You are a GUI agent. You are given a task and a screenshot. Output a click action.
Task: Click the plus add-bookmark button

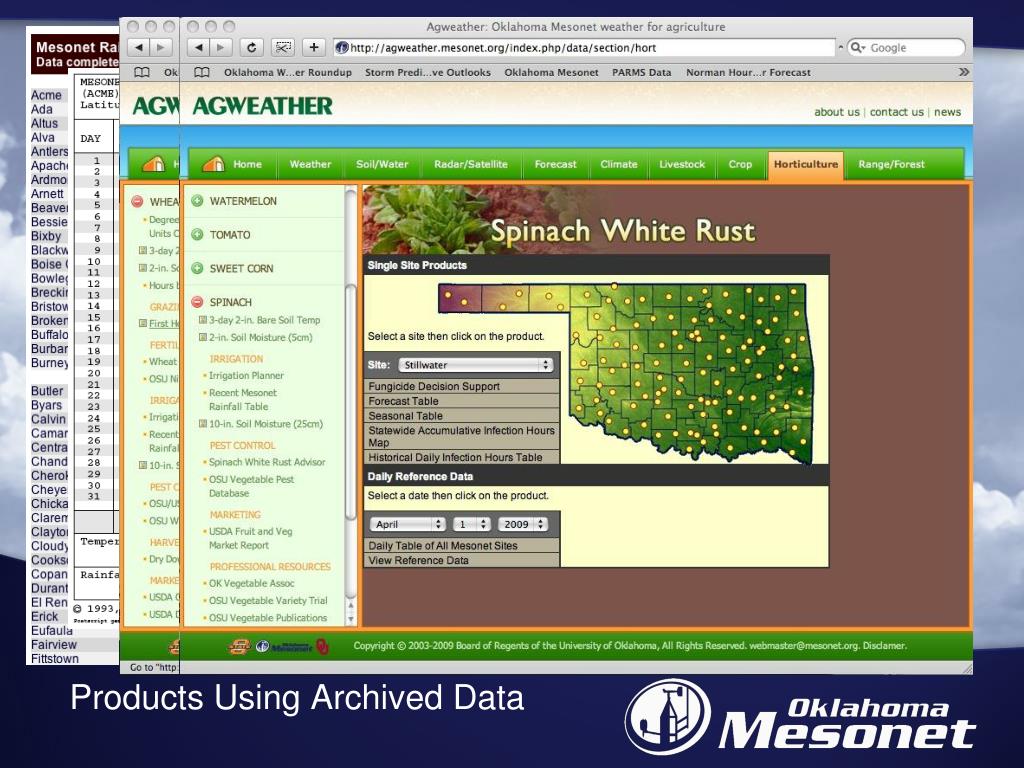(314, 48)
